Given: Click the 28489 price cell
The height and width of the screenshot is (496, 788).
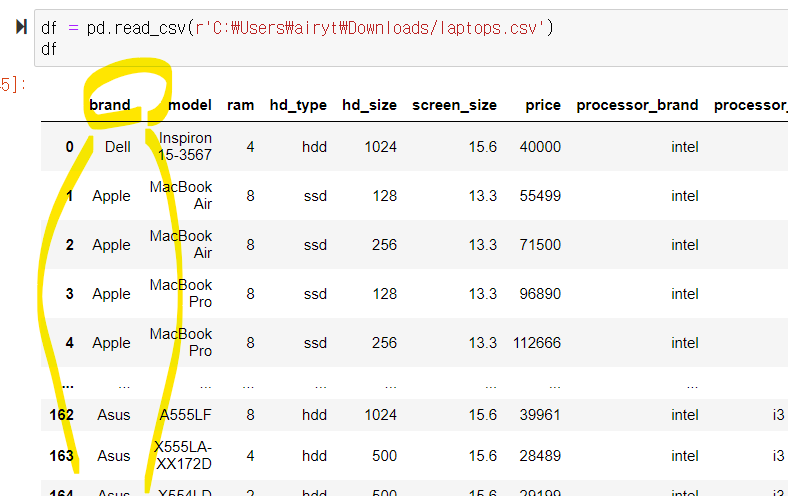Looking at the screenshot, I should [540, 456].
